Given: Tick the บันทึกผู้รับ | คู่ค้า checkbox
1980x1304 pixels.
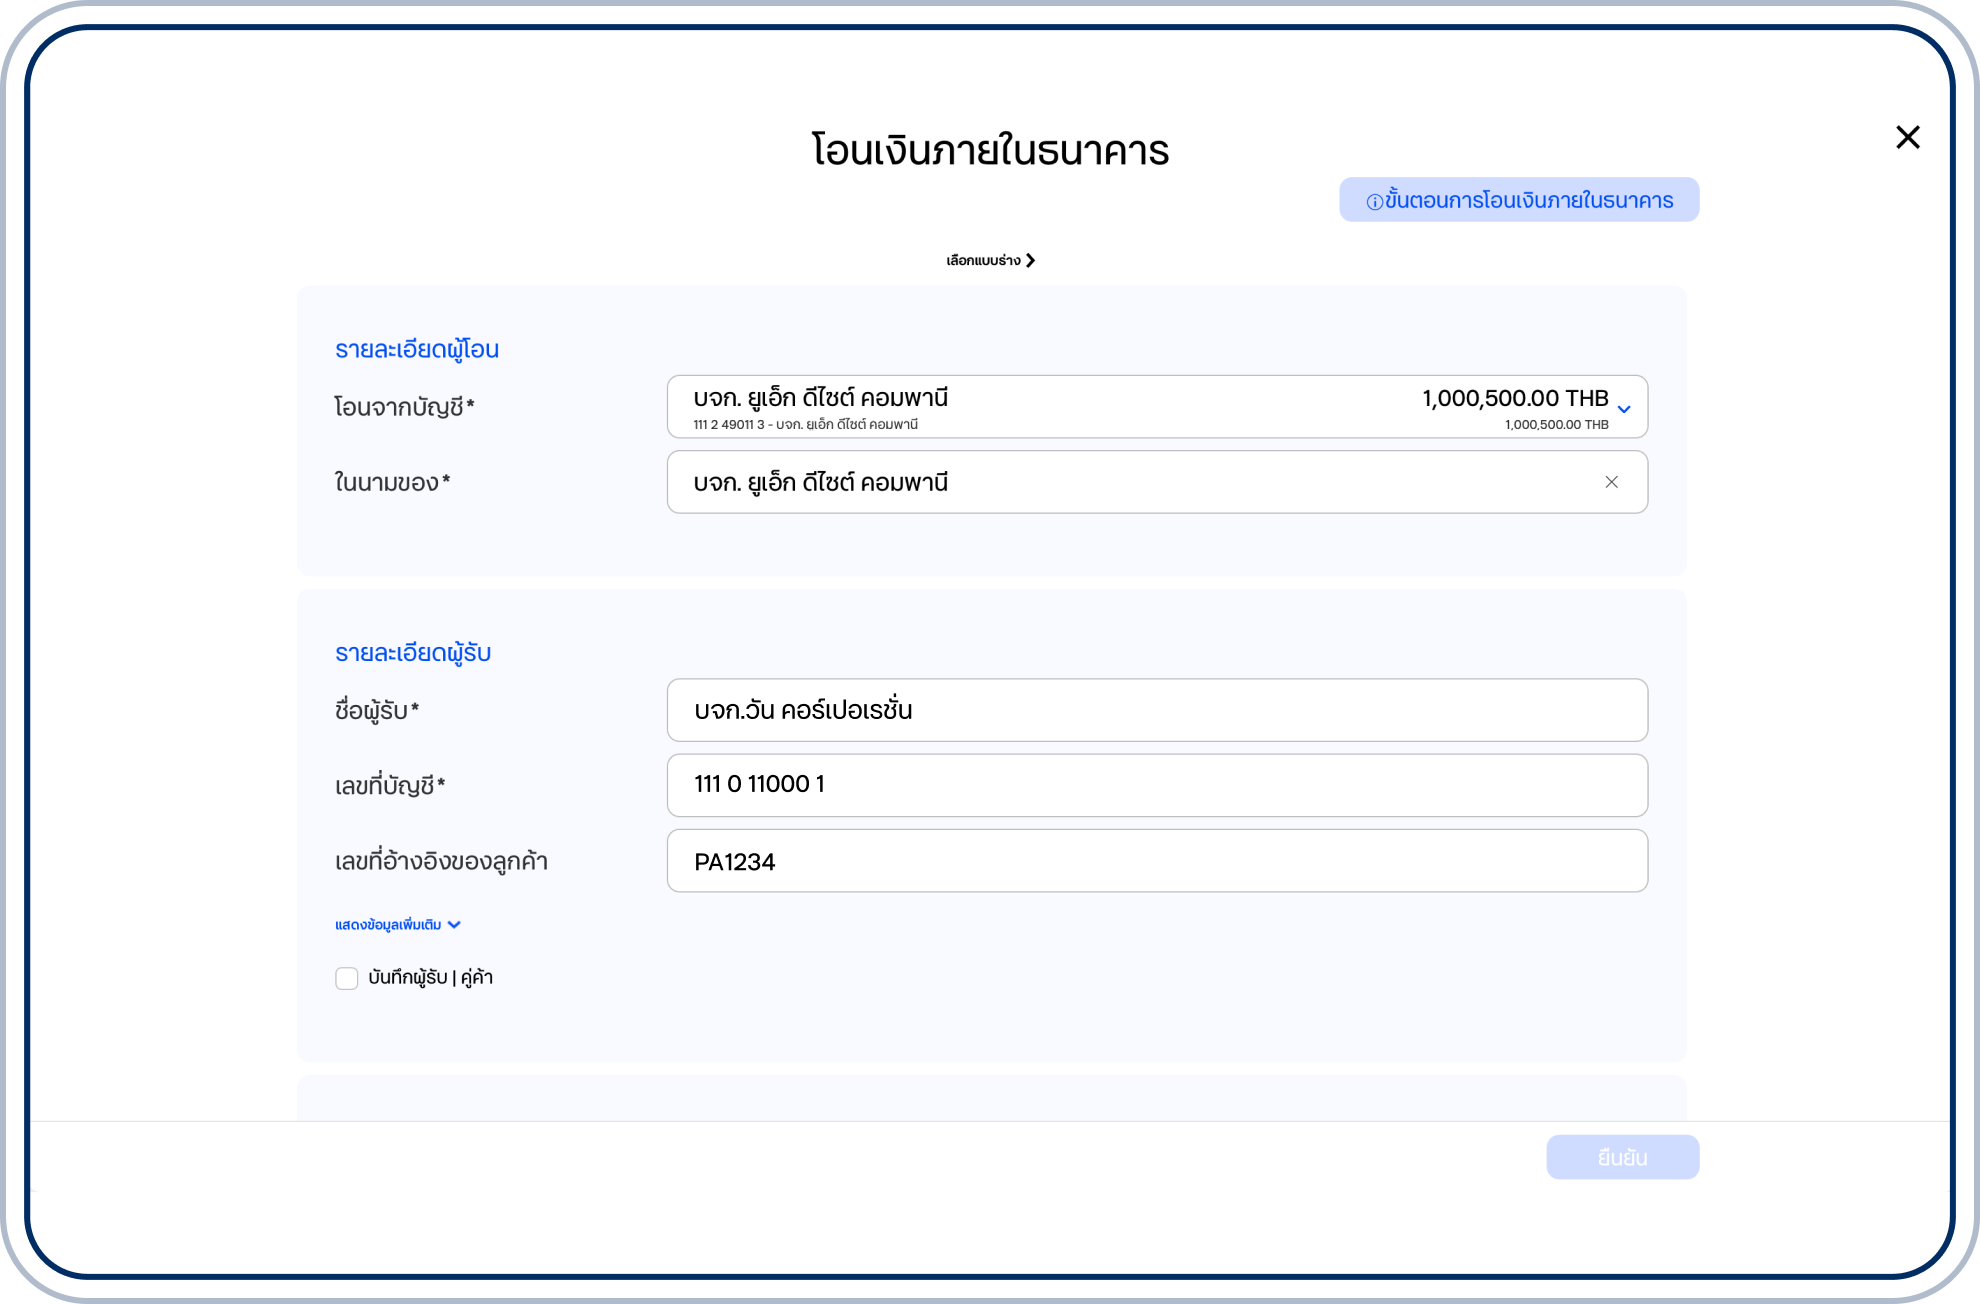Looking at the screenshot, I should coord(347,978).
